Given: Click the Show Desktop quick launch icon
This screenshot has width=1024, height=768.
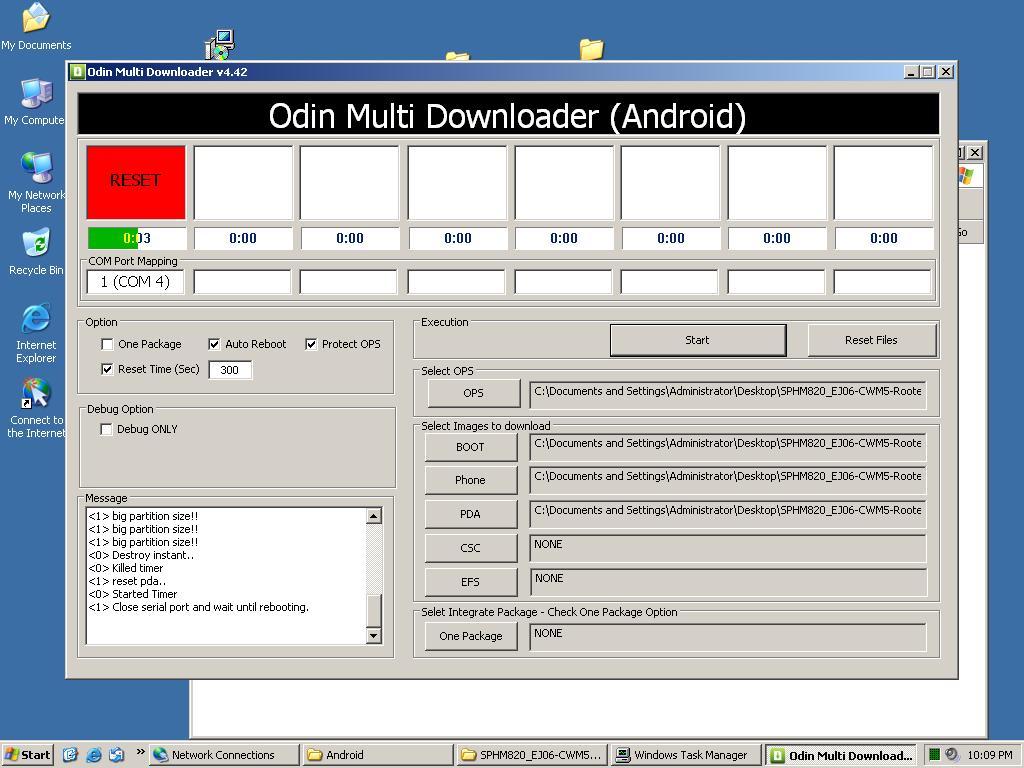Looking at the screenshot, I should (x=71, y=755).
